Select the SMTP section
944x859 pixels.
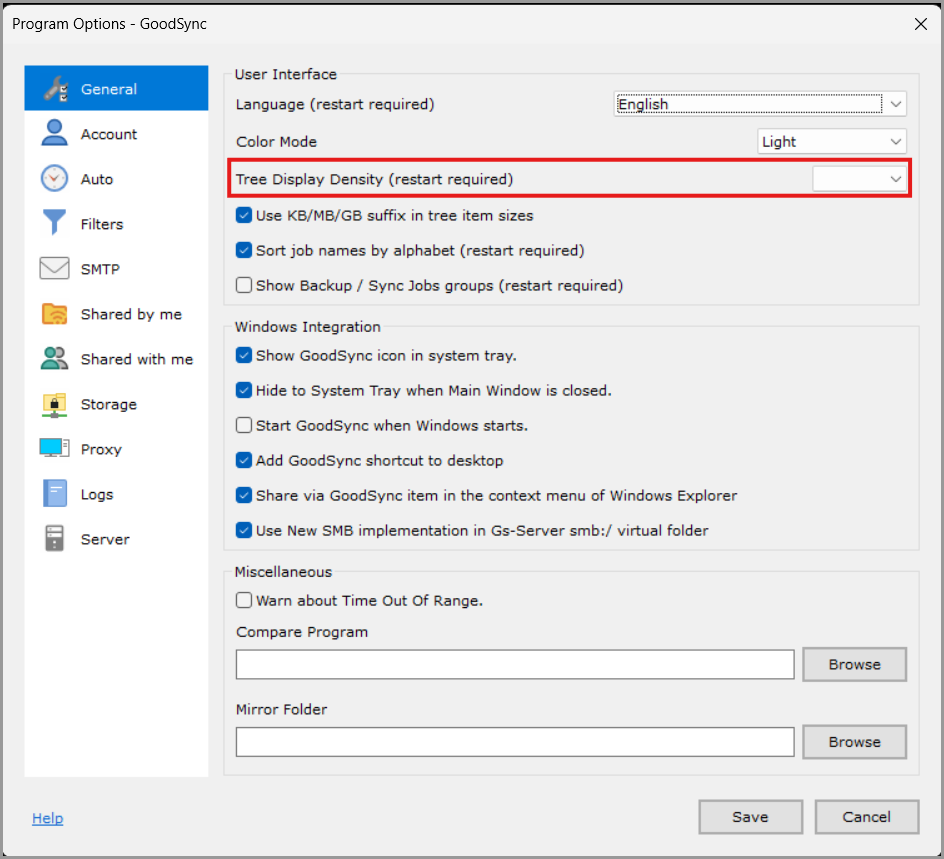(x=116, y=268)
